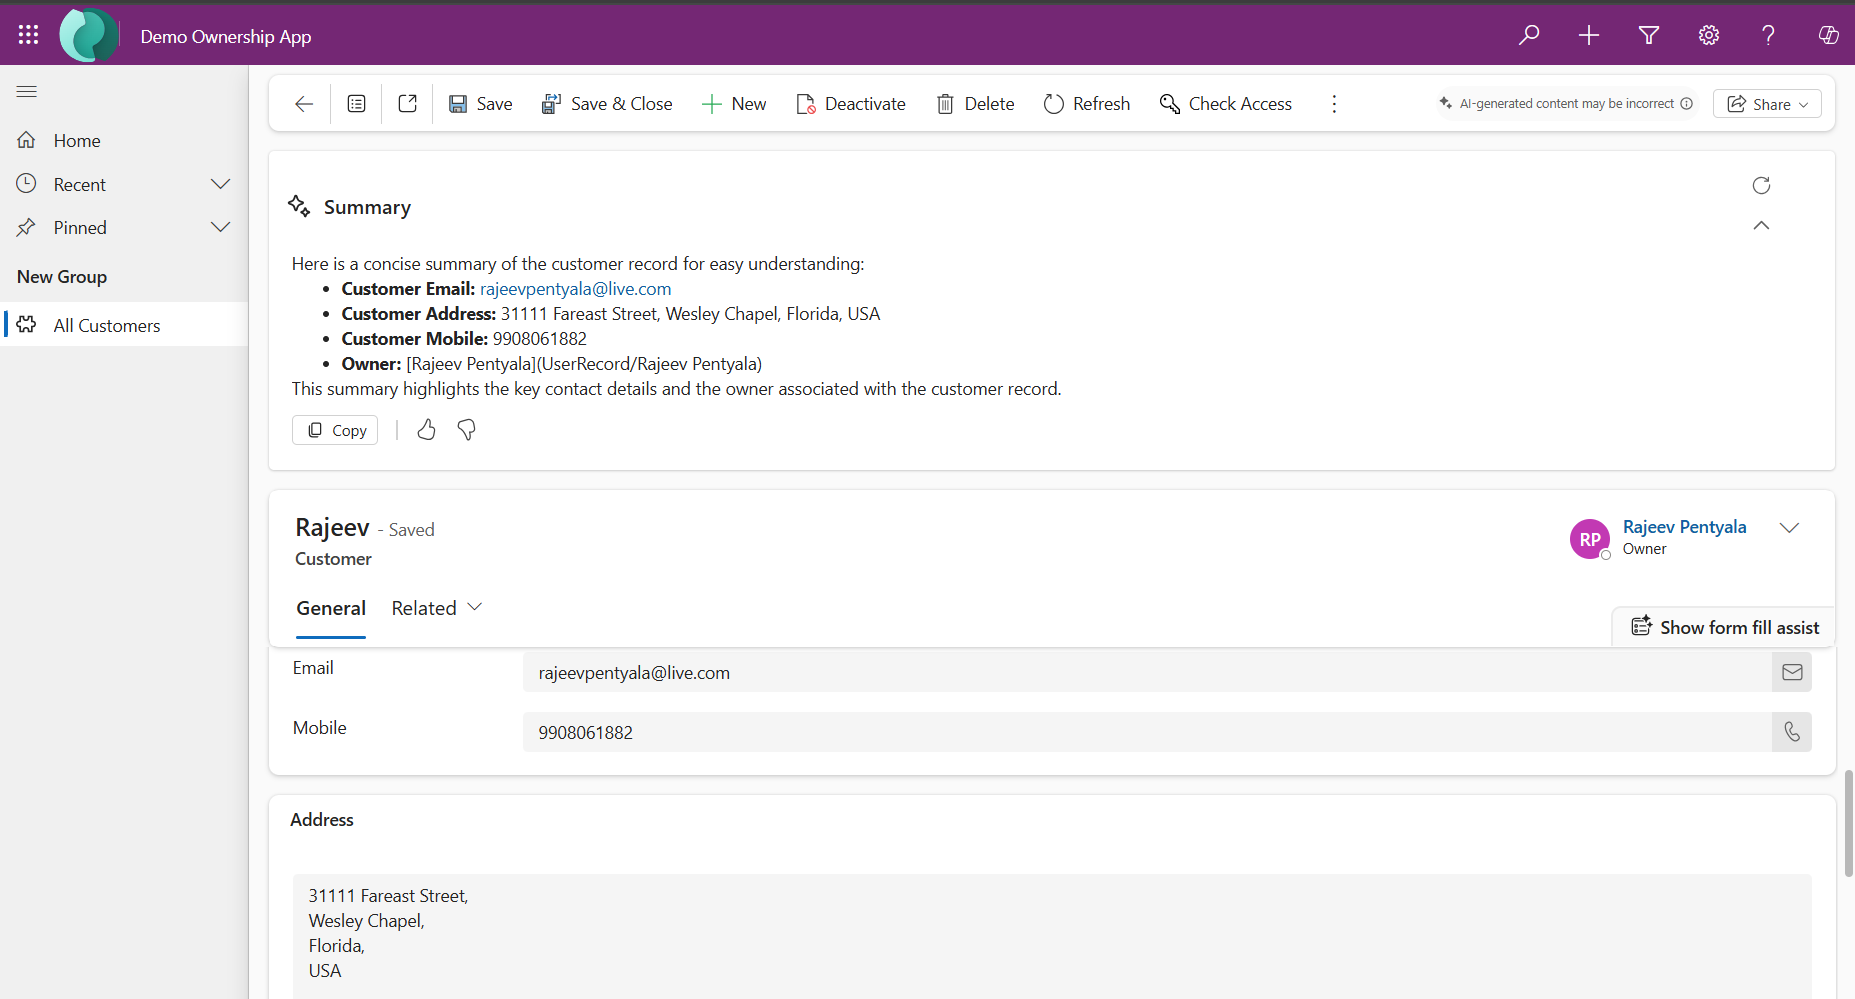Collapse the Summary section chevron
The width and height of the screenshot is (1855, 999).
[1761, 226]
